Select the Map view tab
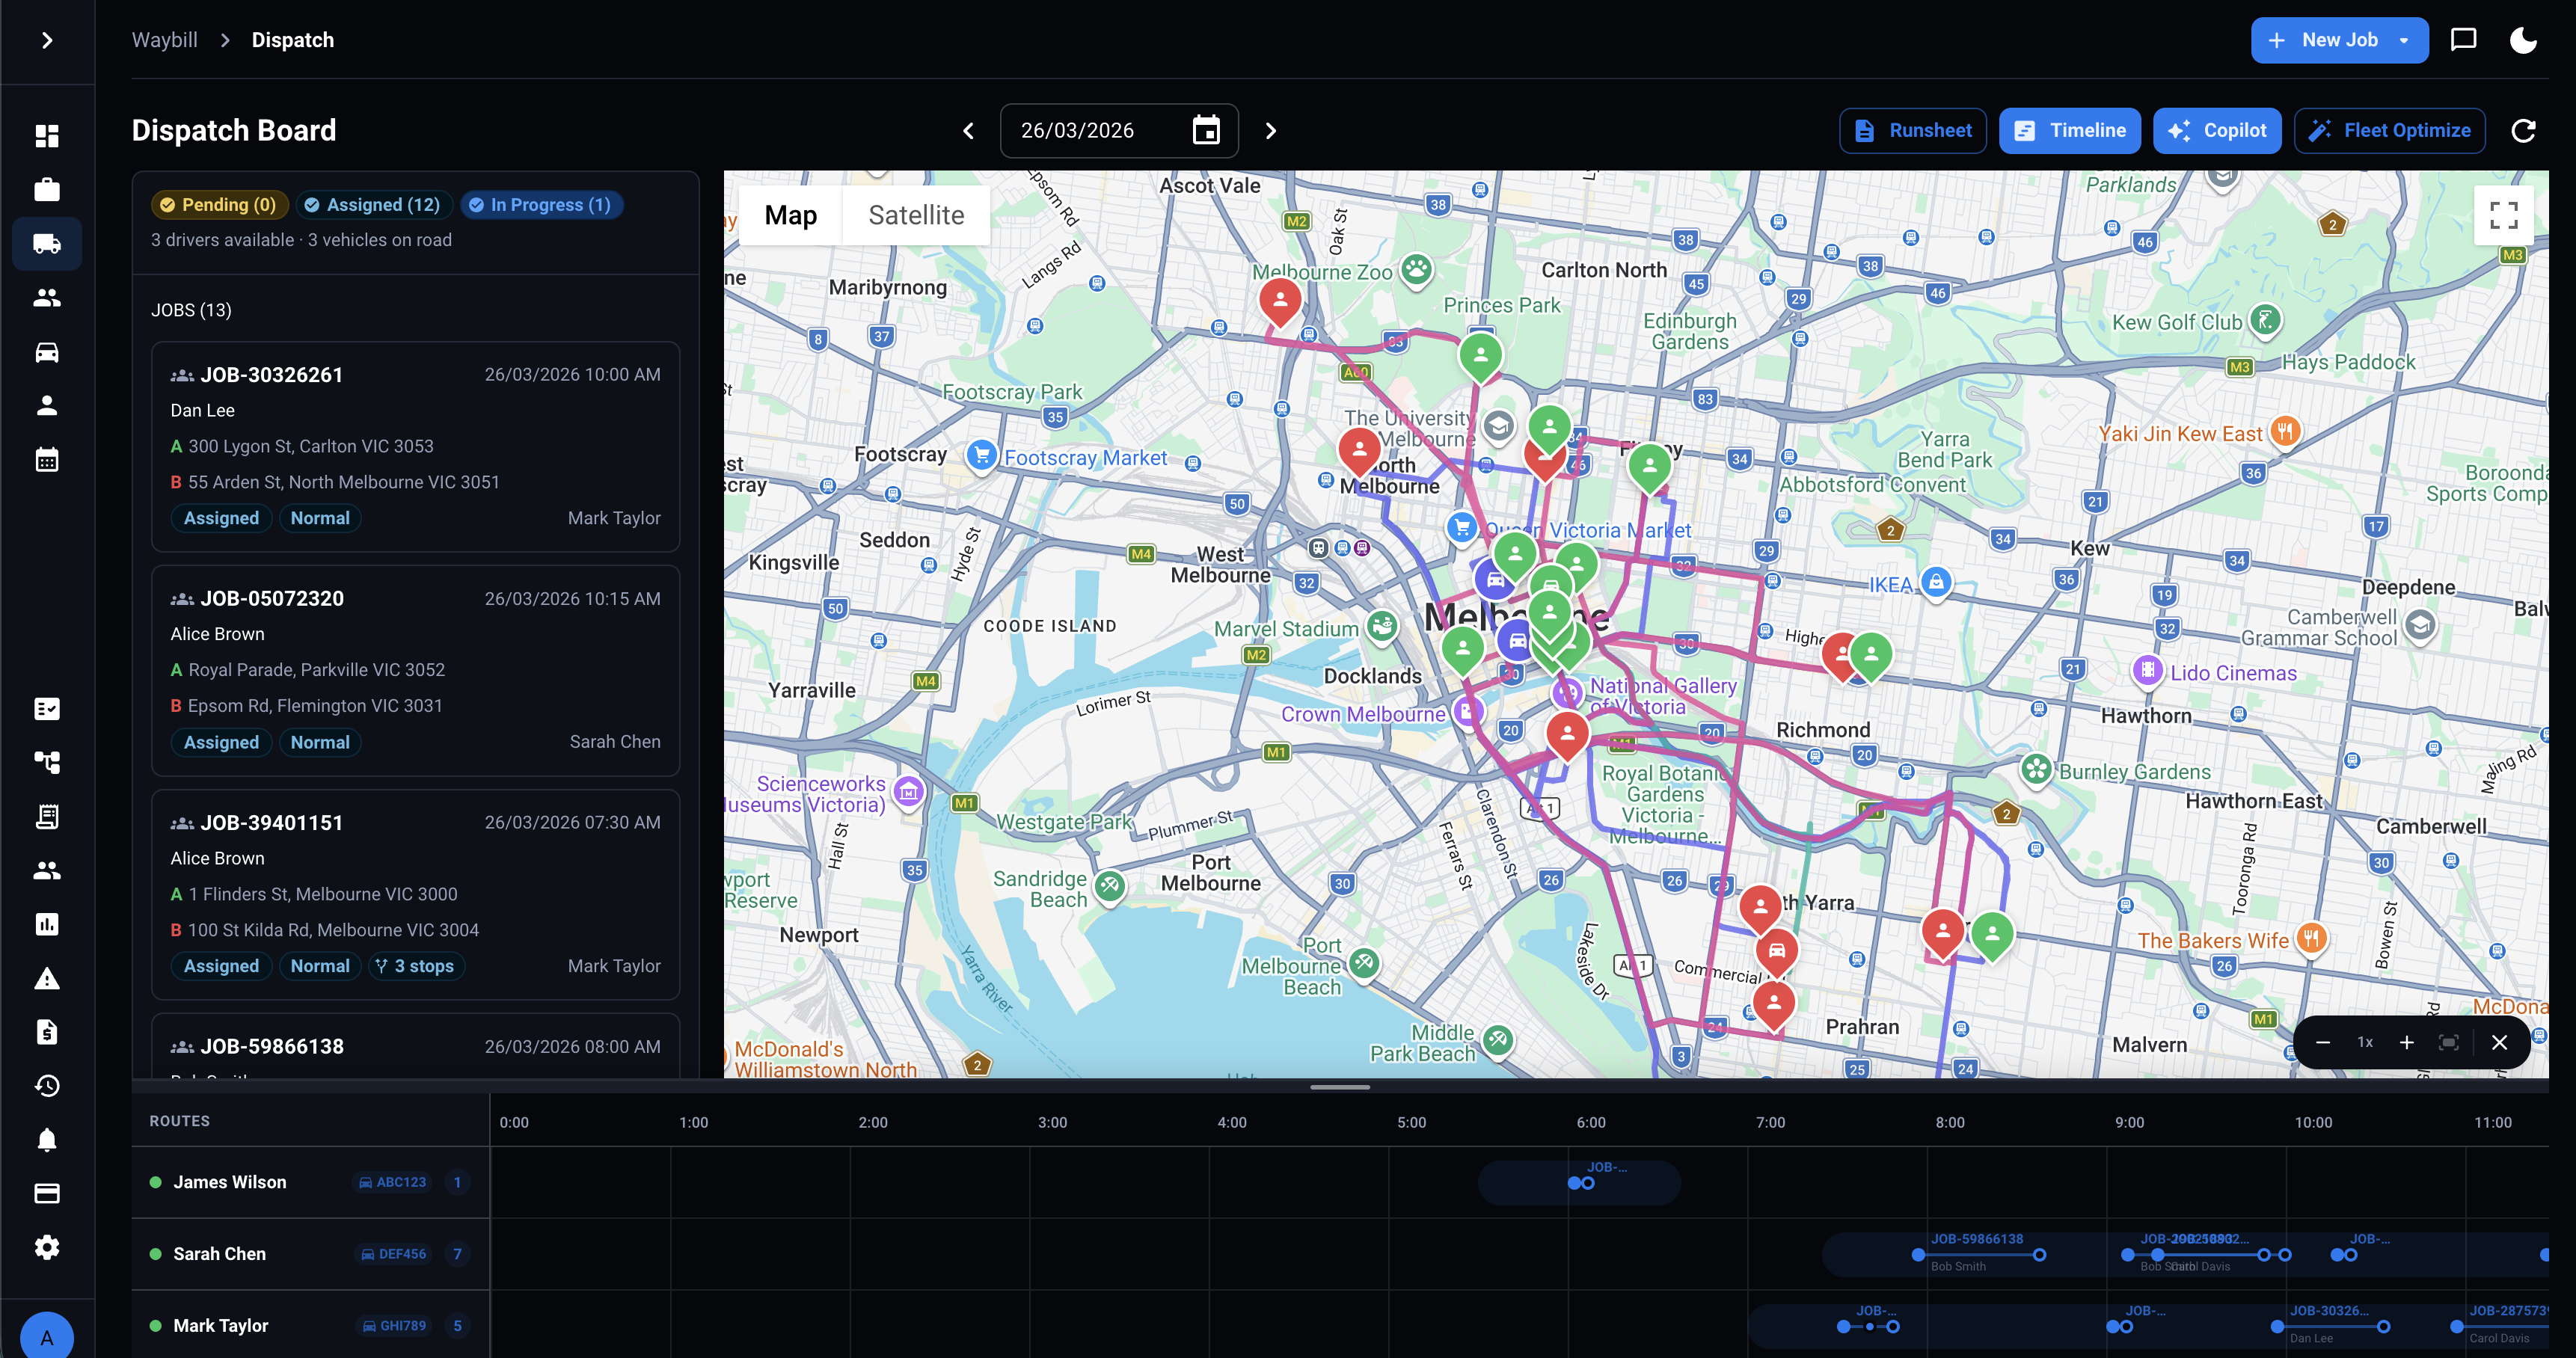Image resolution: width=2576 pixels, height=1358 pixels. point(790,215)
